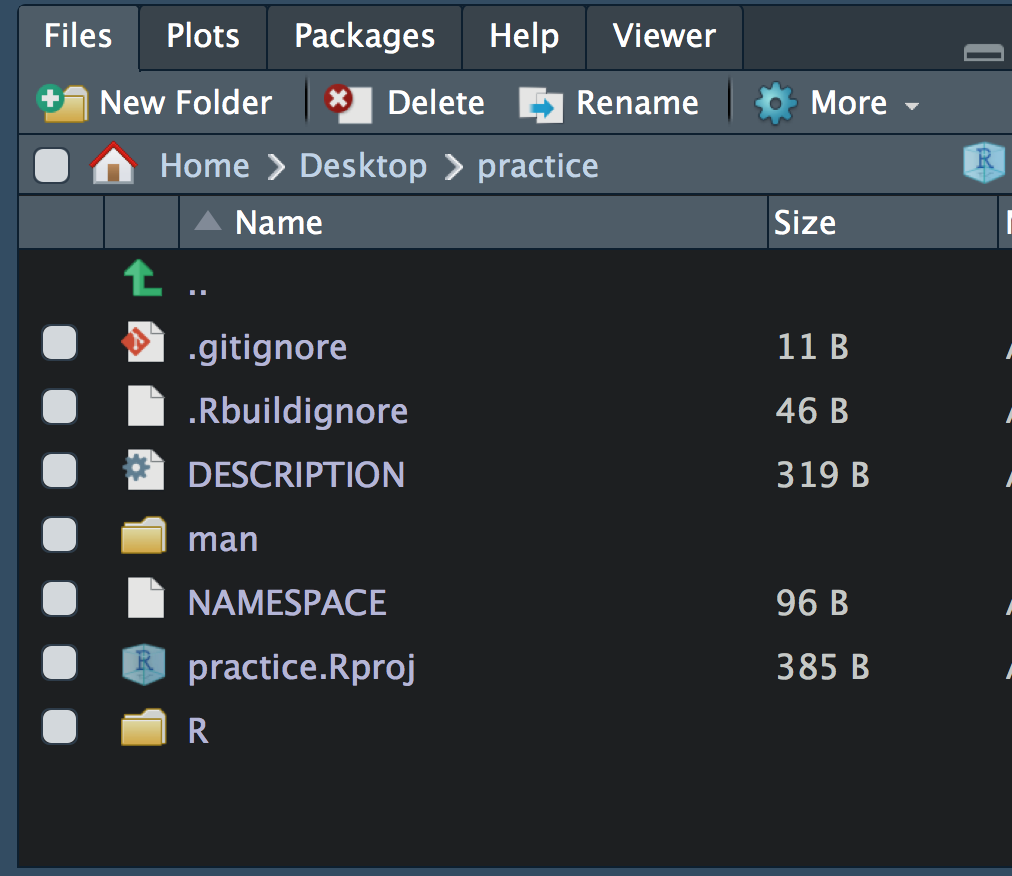This screenshot has height=876, width=1012.
Task: Click the practice.Rproj file icon
Action: (x=143, y=664)
